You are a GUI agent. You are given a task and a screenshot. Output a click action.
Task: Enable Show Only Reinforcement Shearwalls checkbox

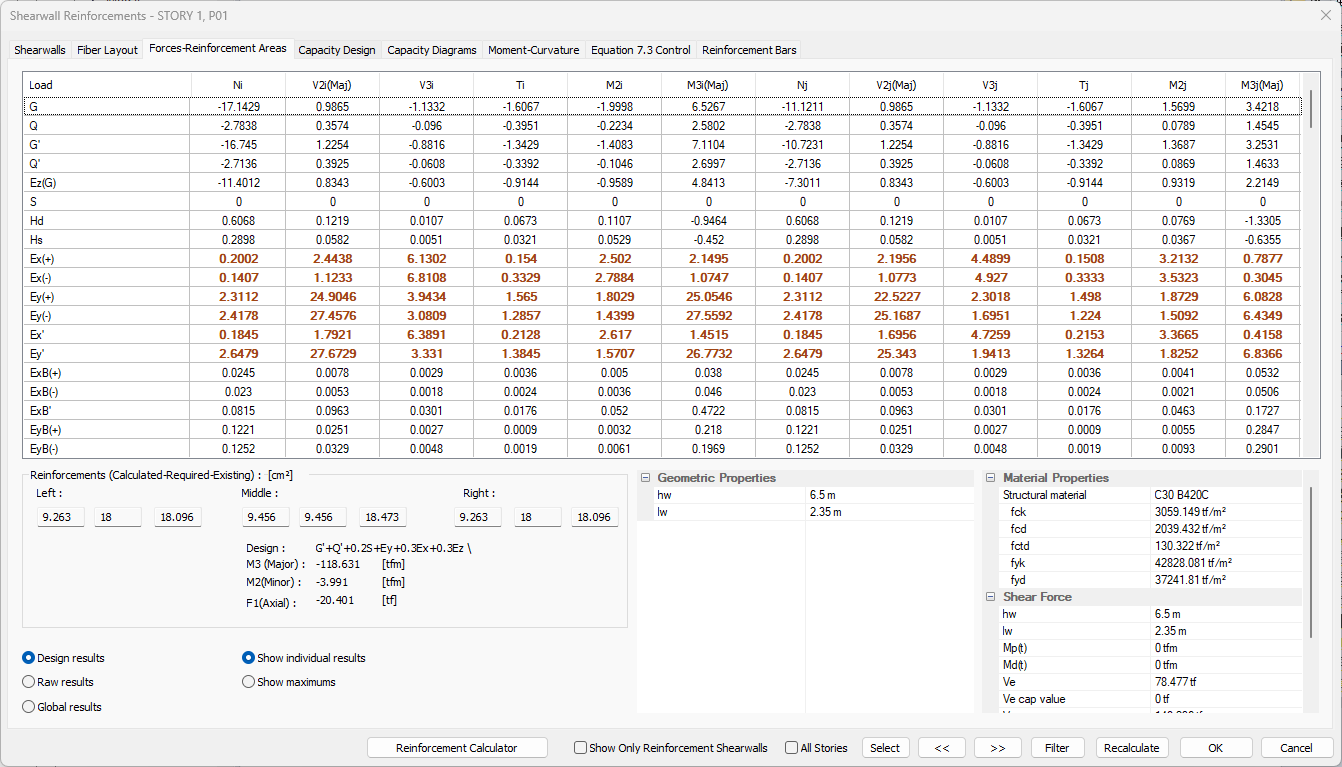[x=581, y=748]
